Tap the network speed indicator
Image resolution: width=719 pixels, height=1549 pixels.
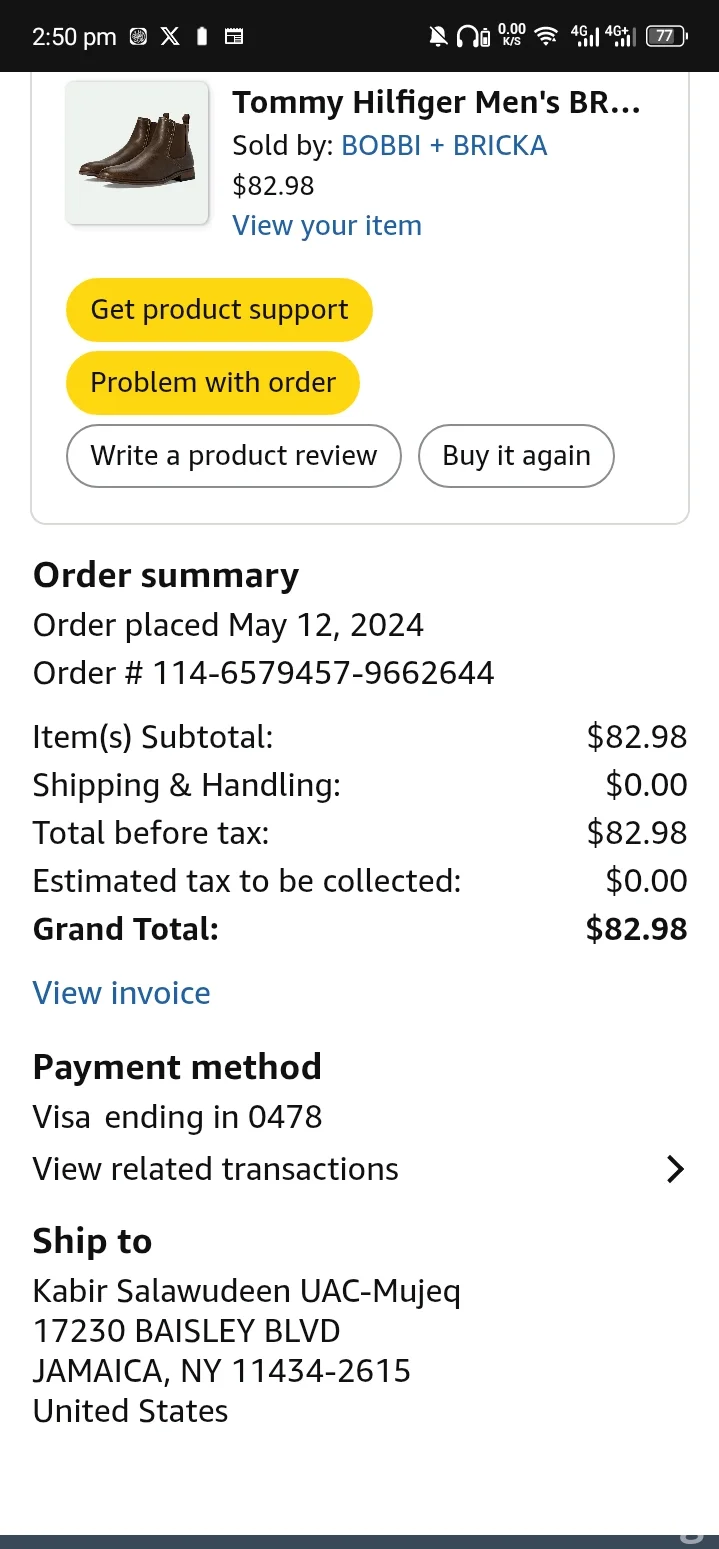point(511,37)
